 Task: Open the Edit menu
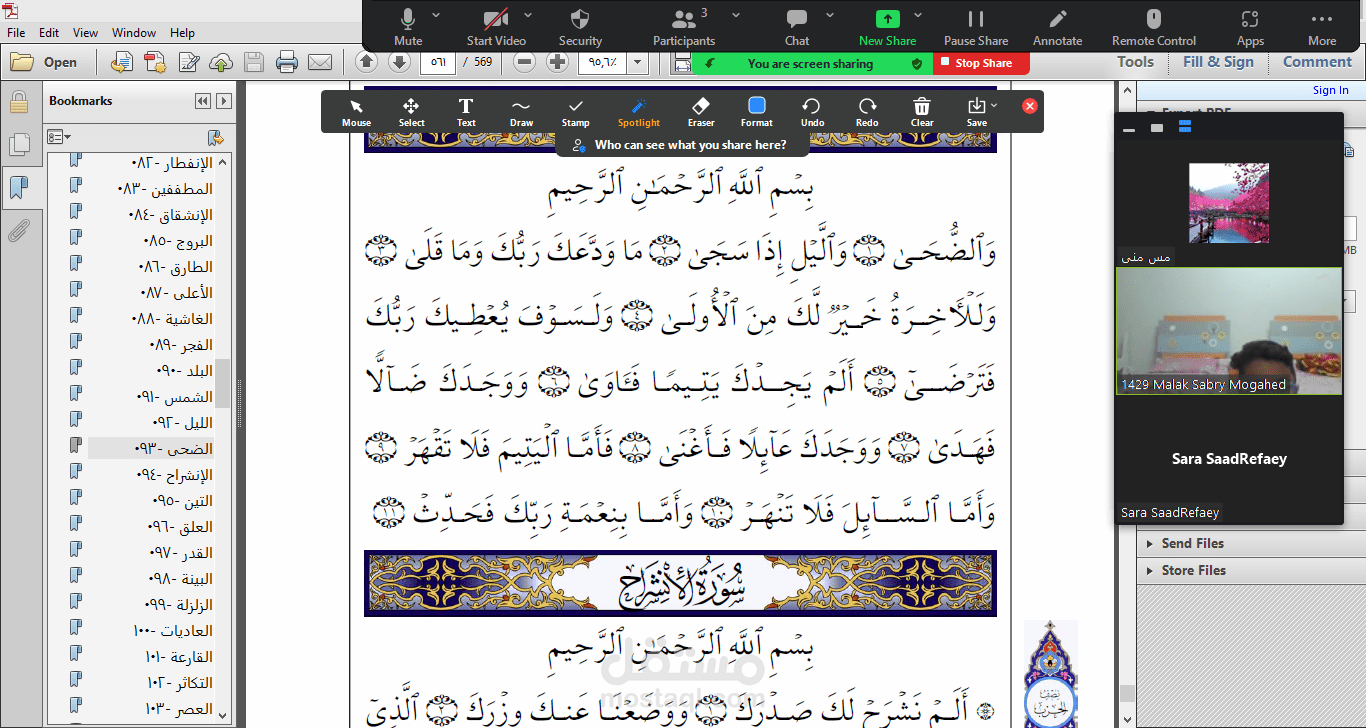click(x=49, y=33)
